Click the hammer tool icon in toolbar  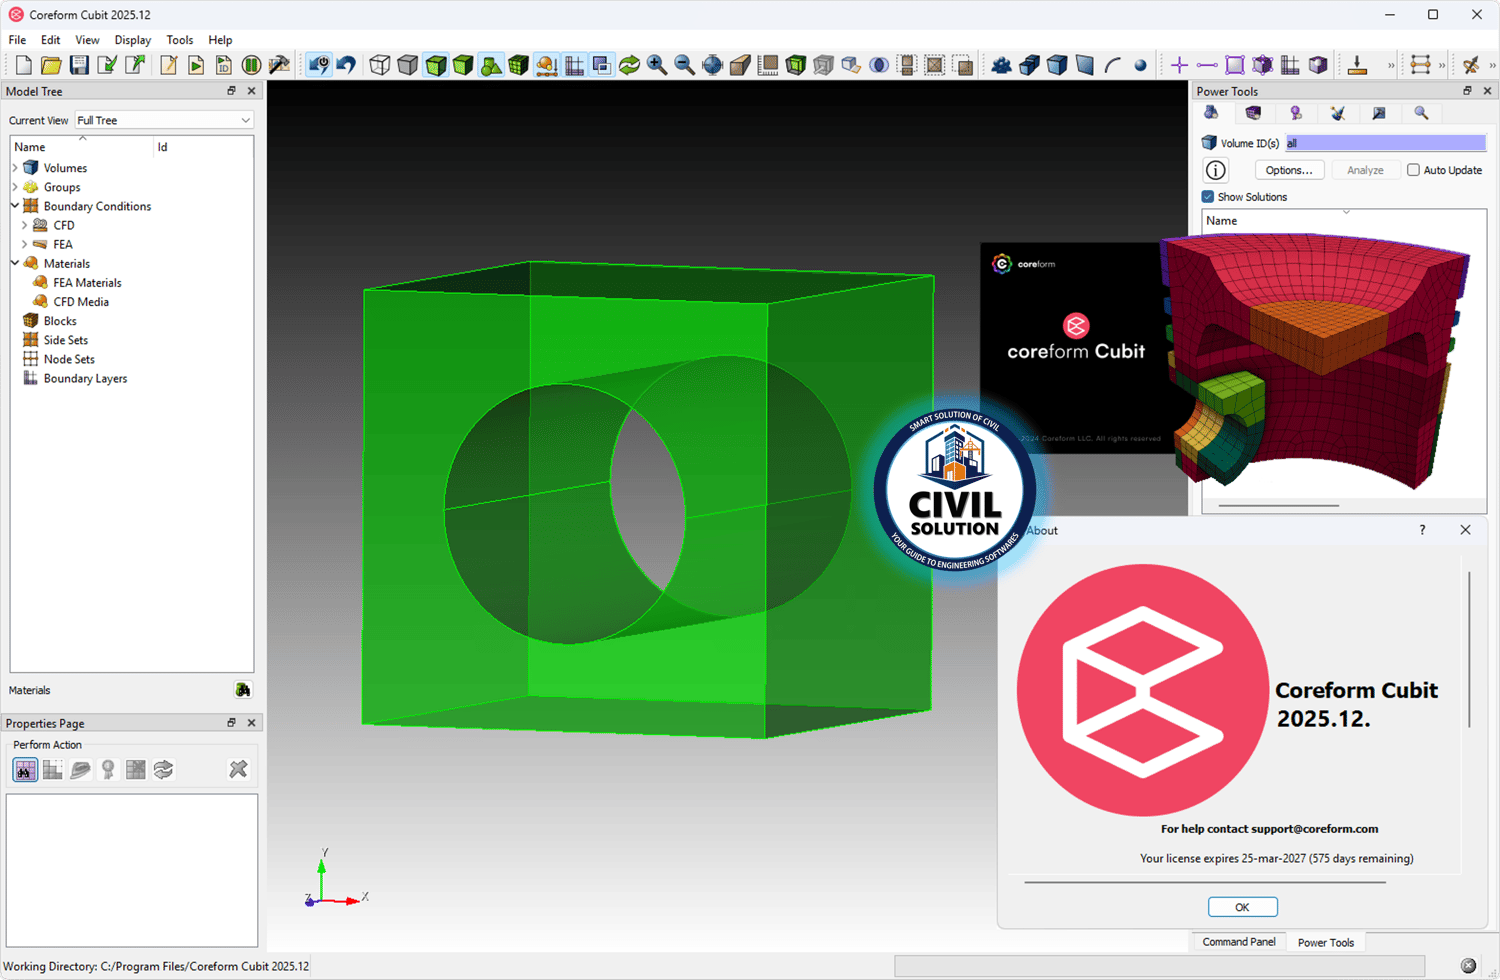(280, 66)
